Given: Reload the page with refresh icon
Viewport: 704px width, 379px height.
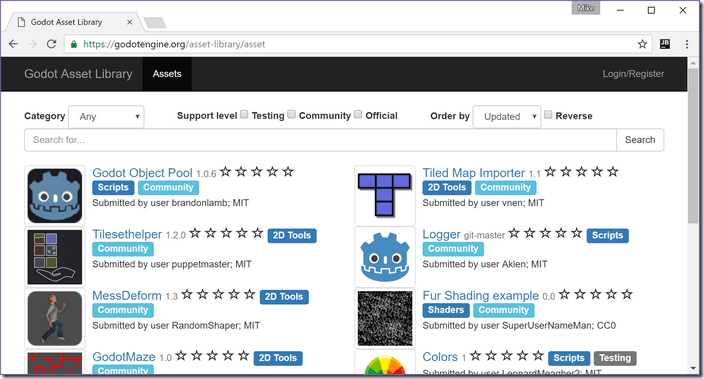Looking at the screenshot, I should (52, 44).
